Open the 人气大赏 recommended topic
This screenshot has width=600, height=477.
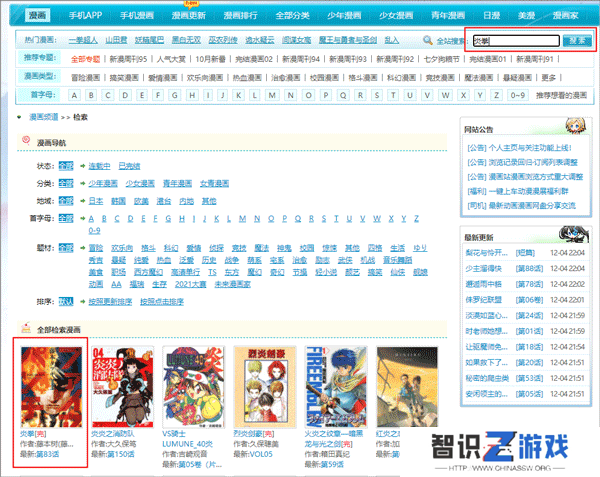click(171, 59)
